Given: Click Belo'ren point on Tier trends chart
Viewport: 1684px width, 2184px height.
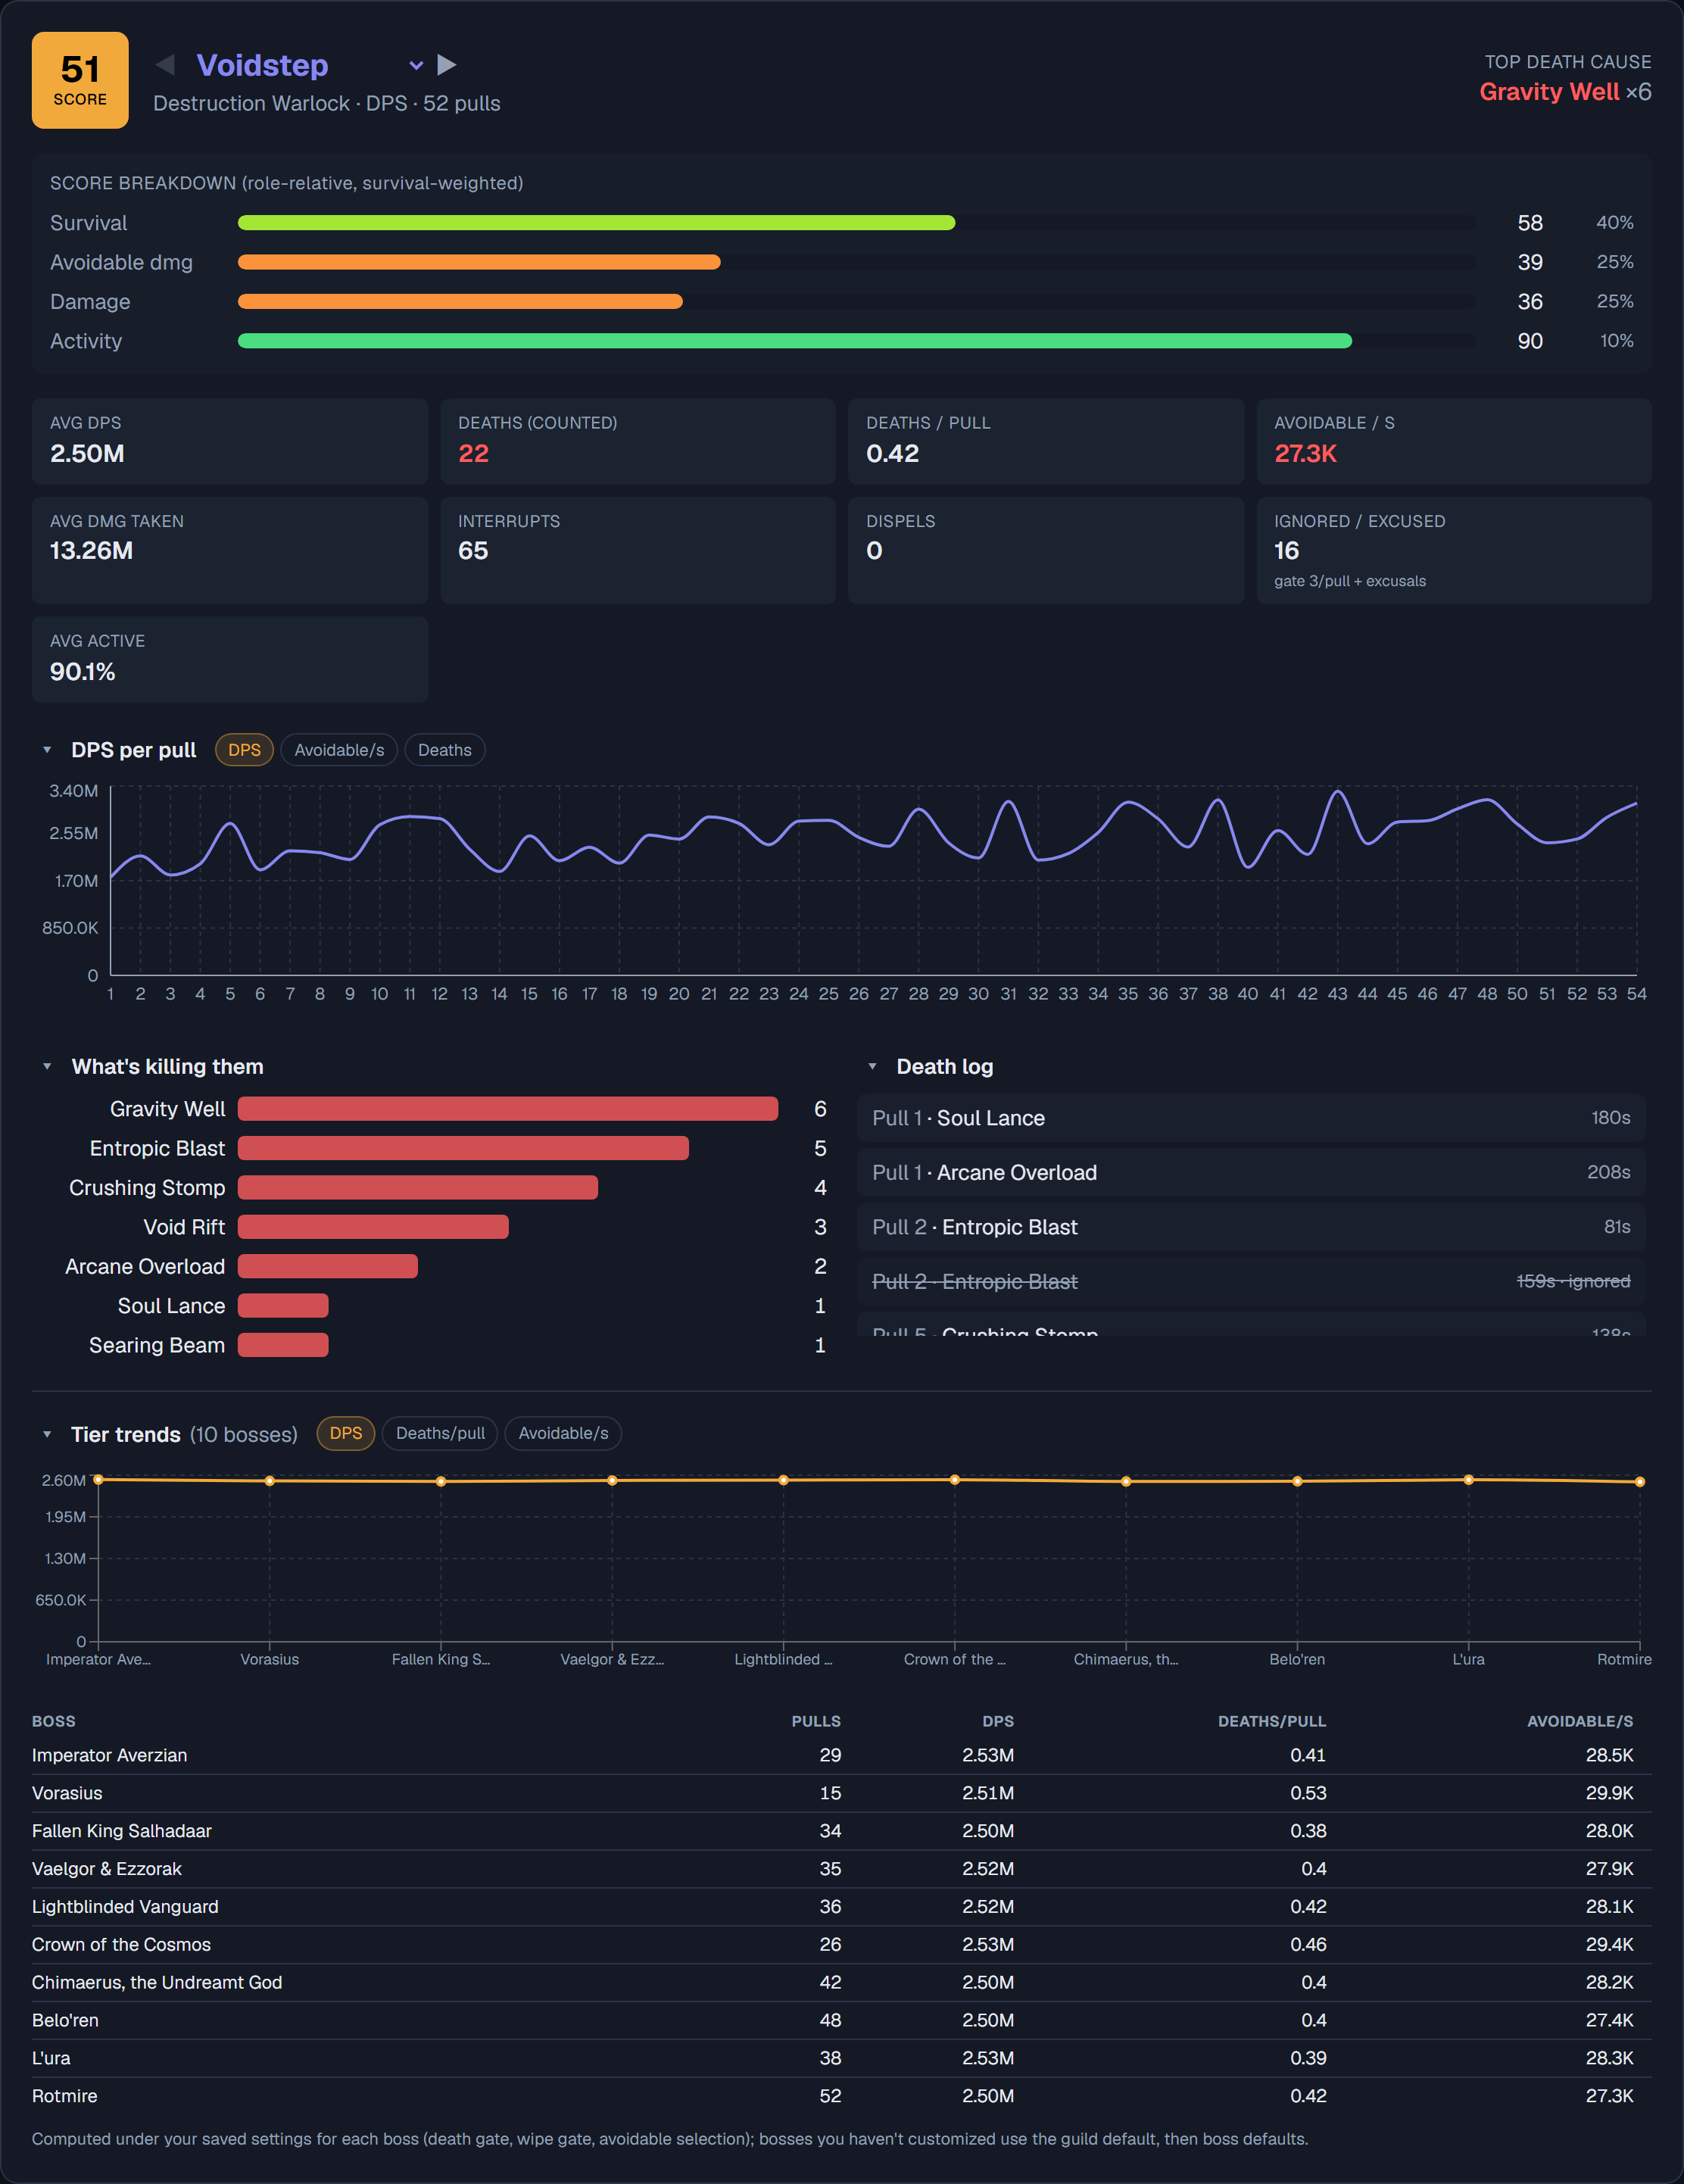Looking at the screenshot, I should click(x=1297, y=1482).
